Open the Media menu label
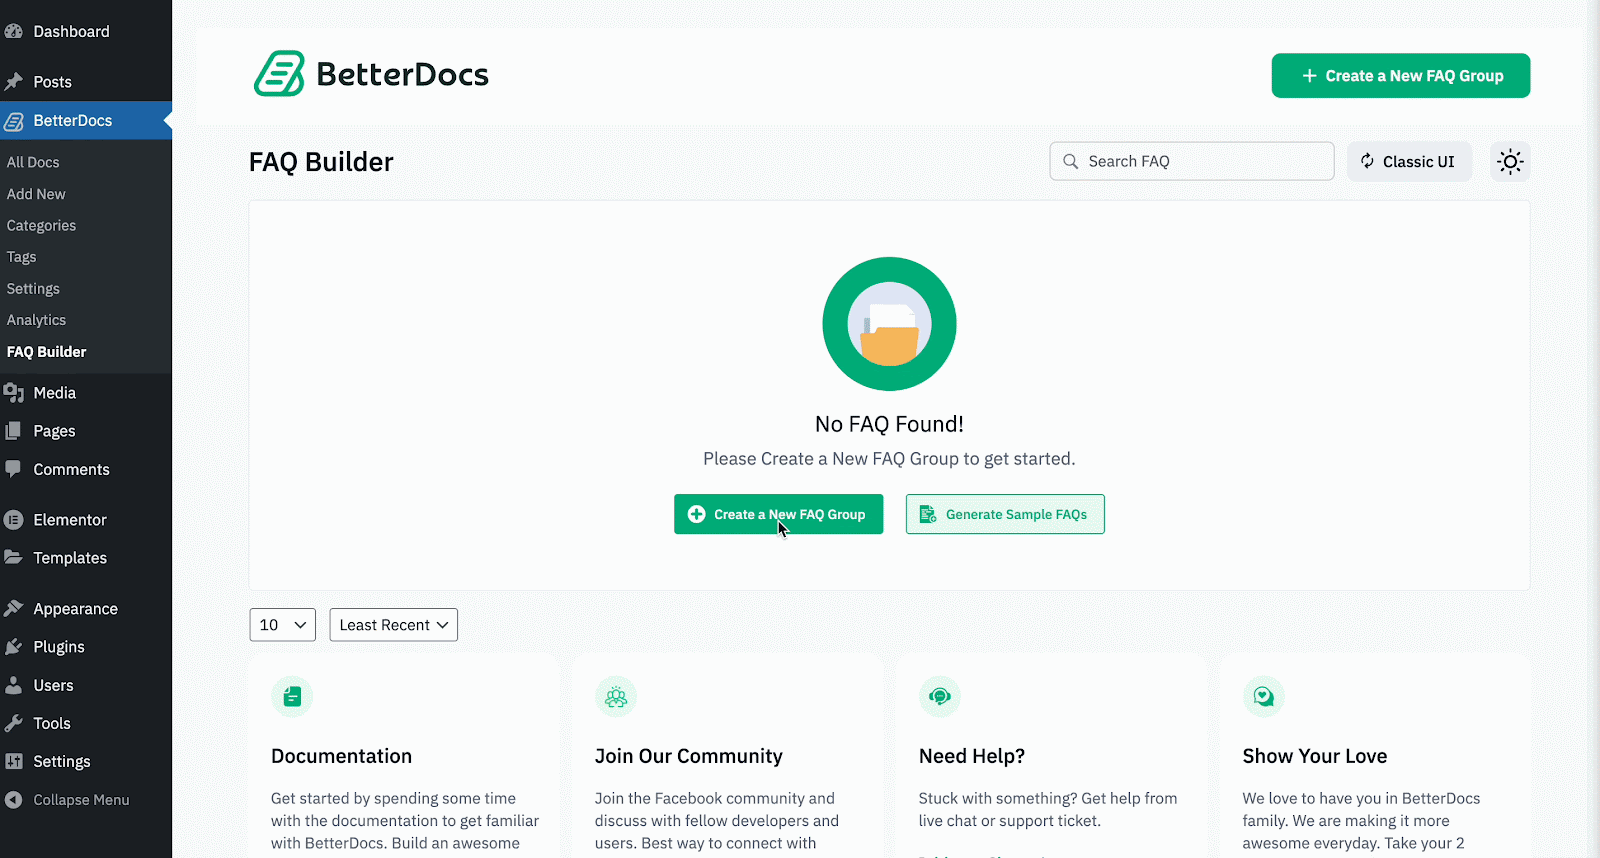Viewport: 1600px width, 858px height. pos(55,393)
